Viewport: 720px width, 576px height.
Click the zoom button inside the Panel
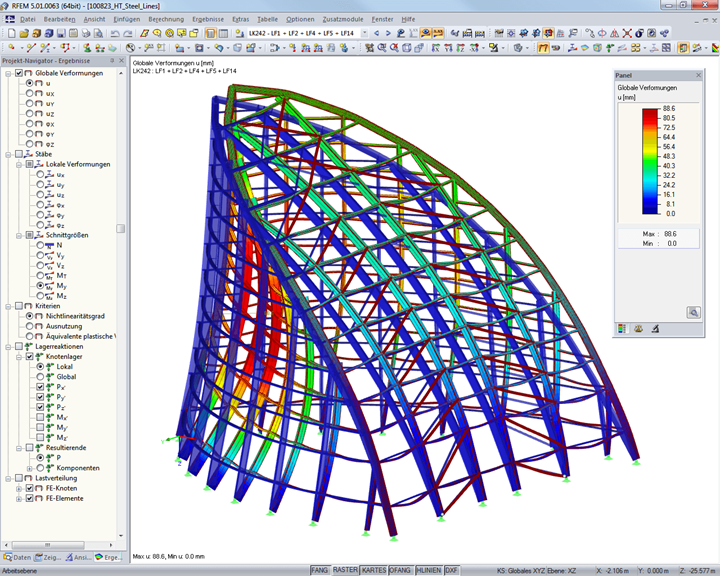point(693,312)
